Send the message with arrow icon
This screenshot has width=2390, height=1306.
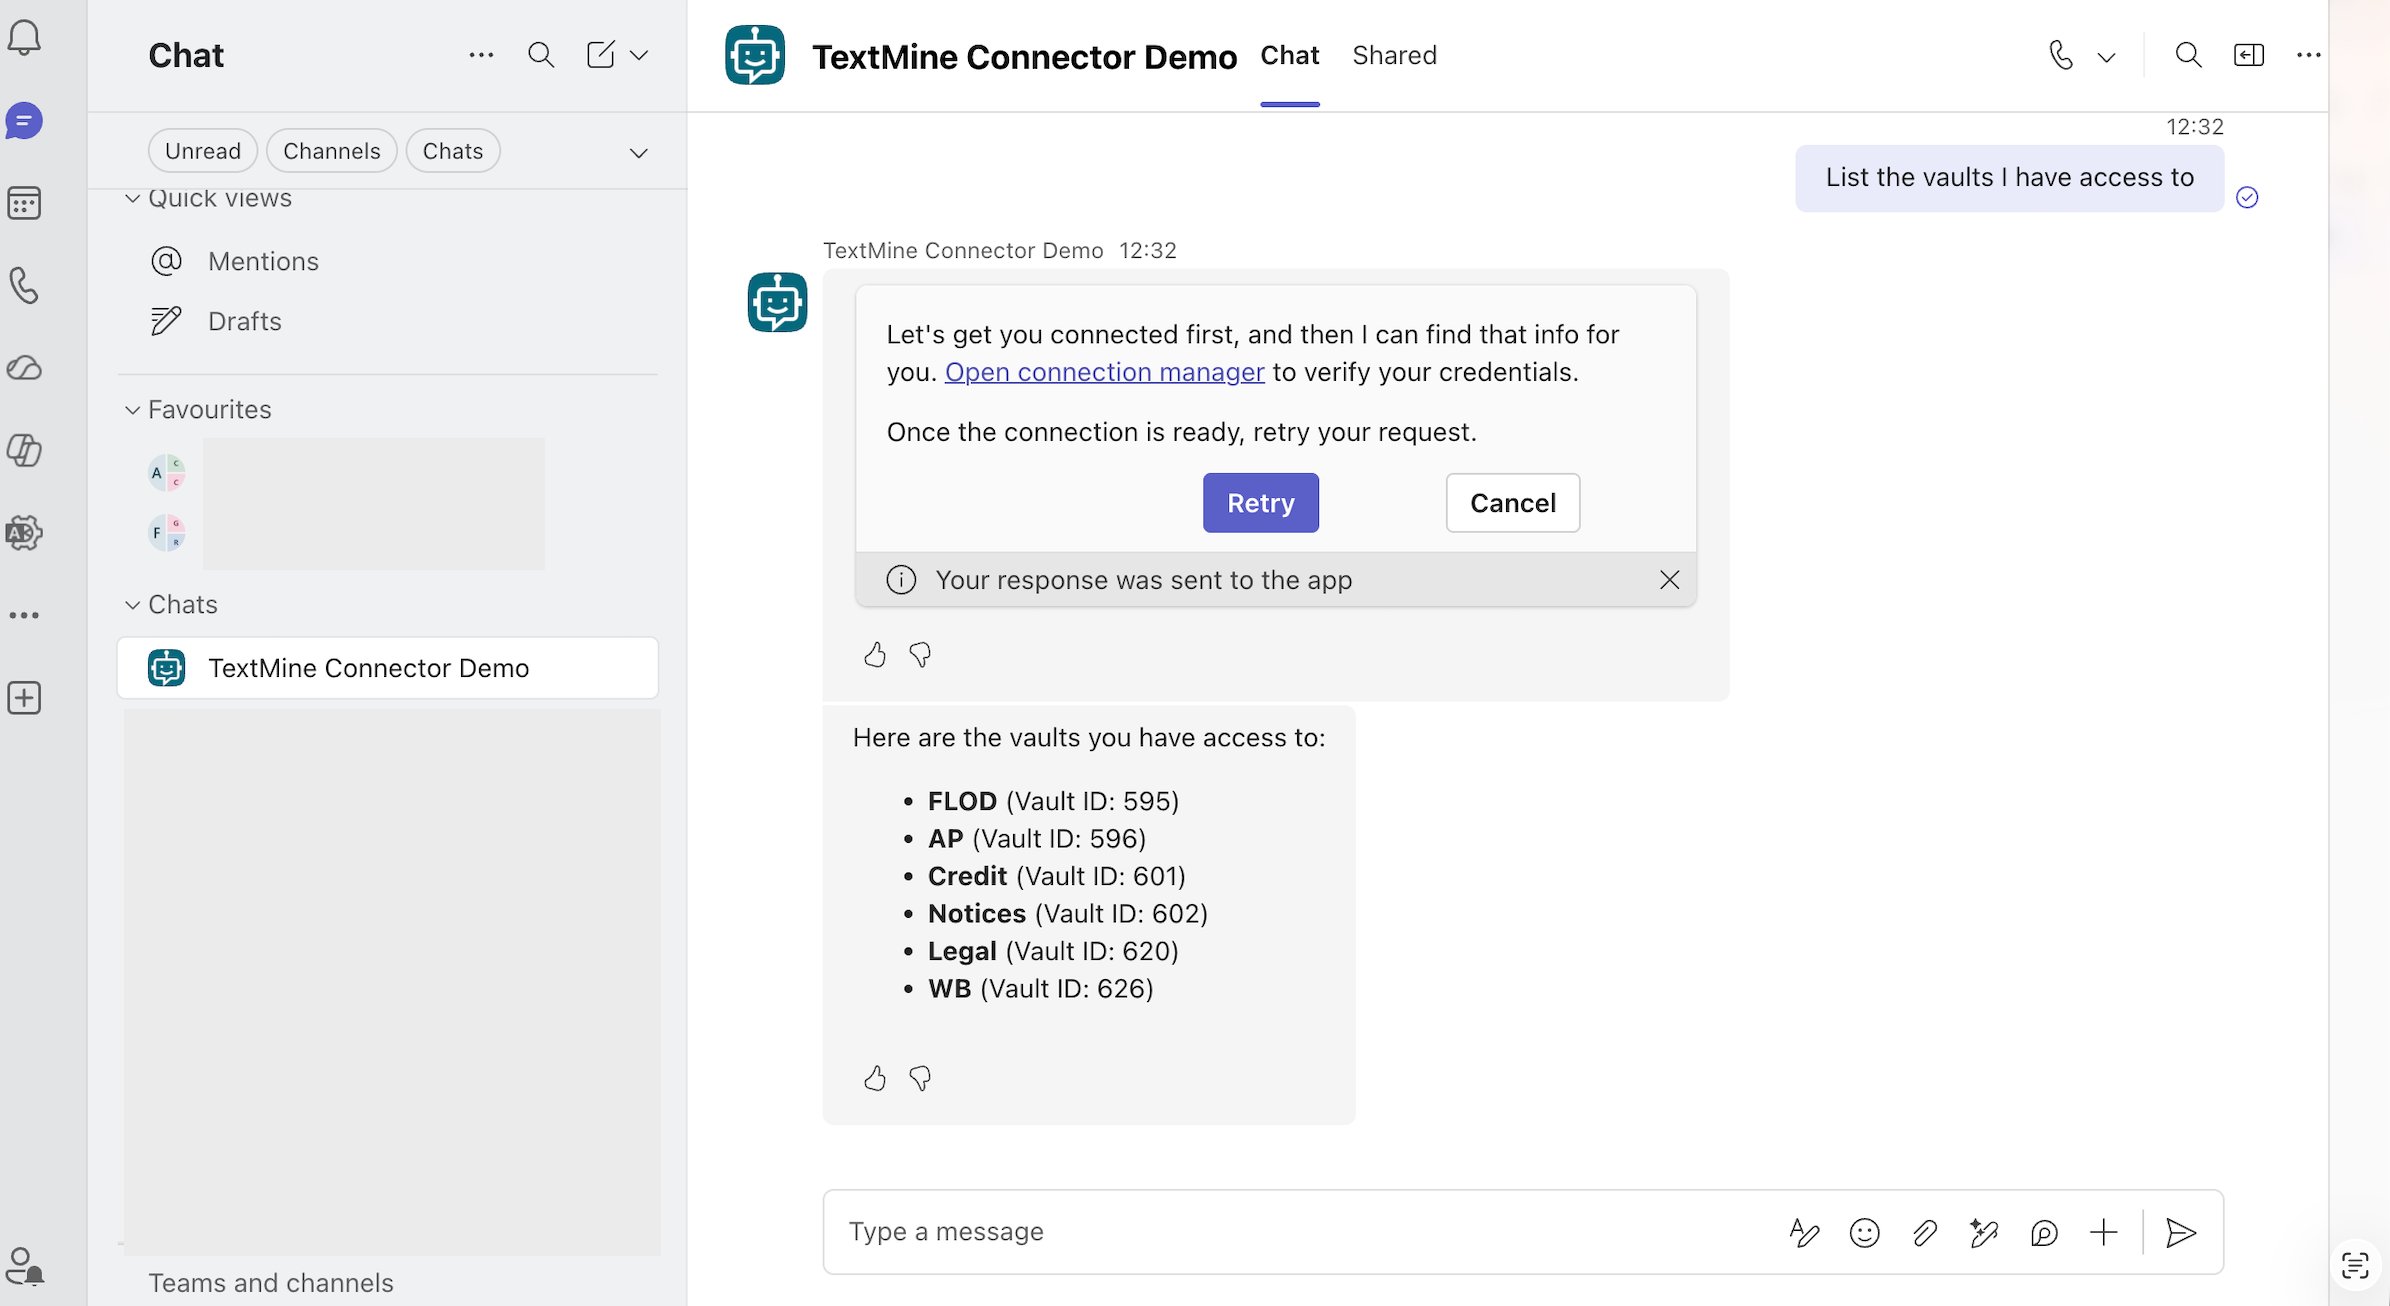tap(2181, 1233)
